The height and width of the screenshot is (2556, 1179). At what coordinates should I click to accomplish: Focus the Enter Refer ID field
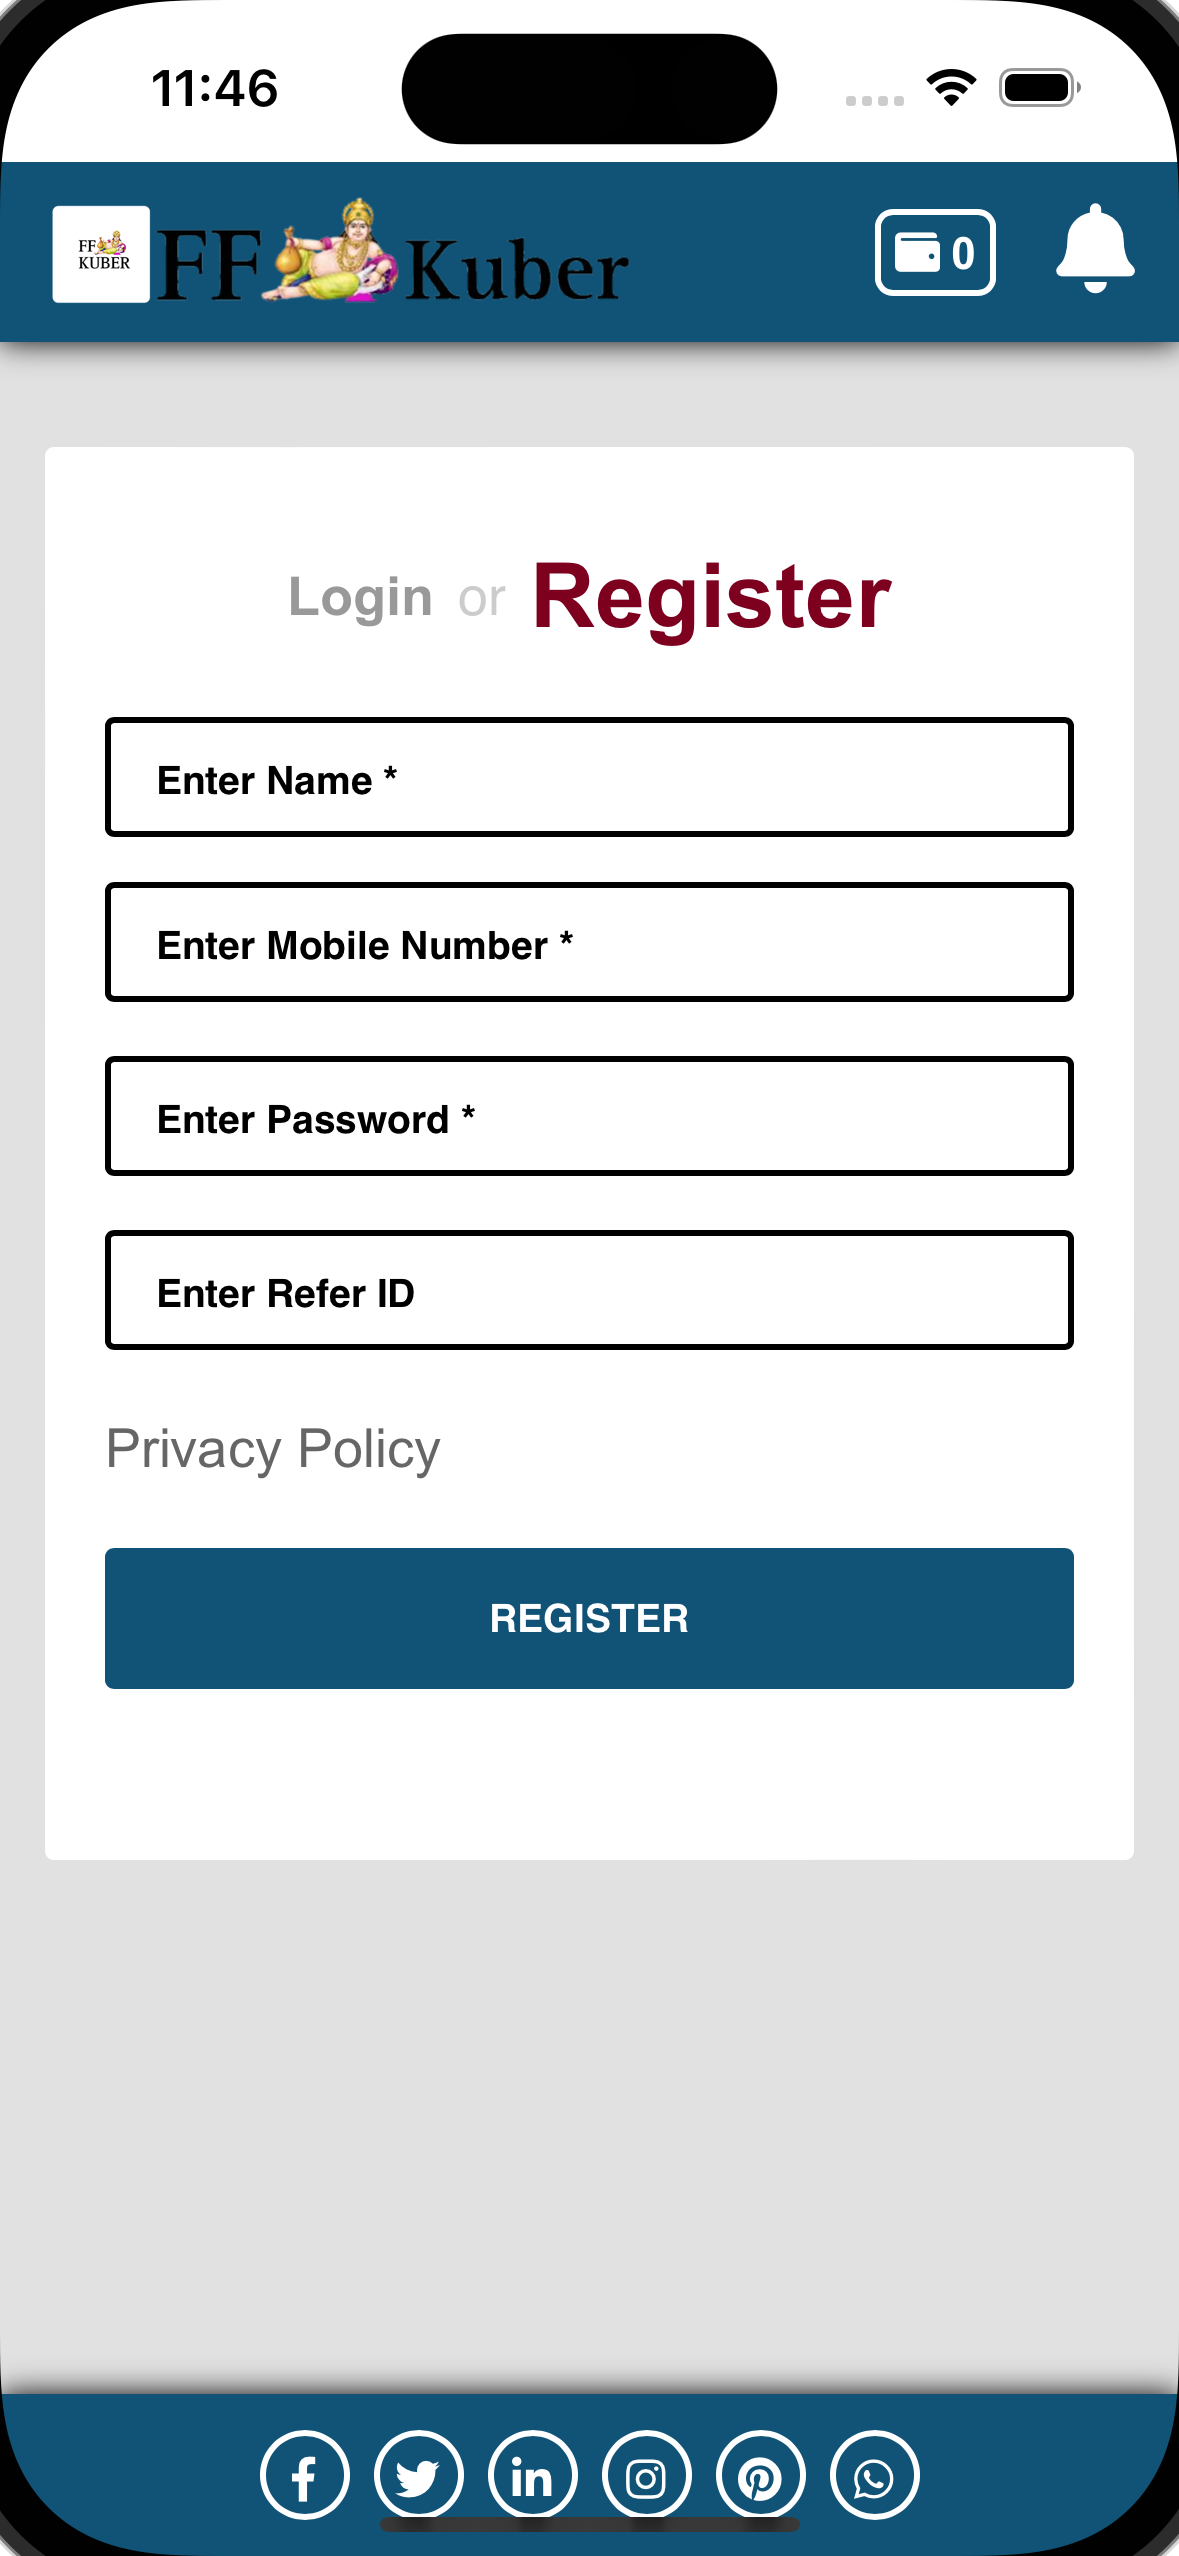[x=589, y=1290]
